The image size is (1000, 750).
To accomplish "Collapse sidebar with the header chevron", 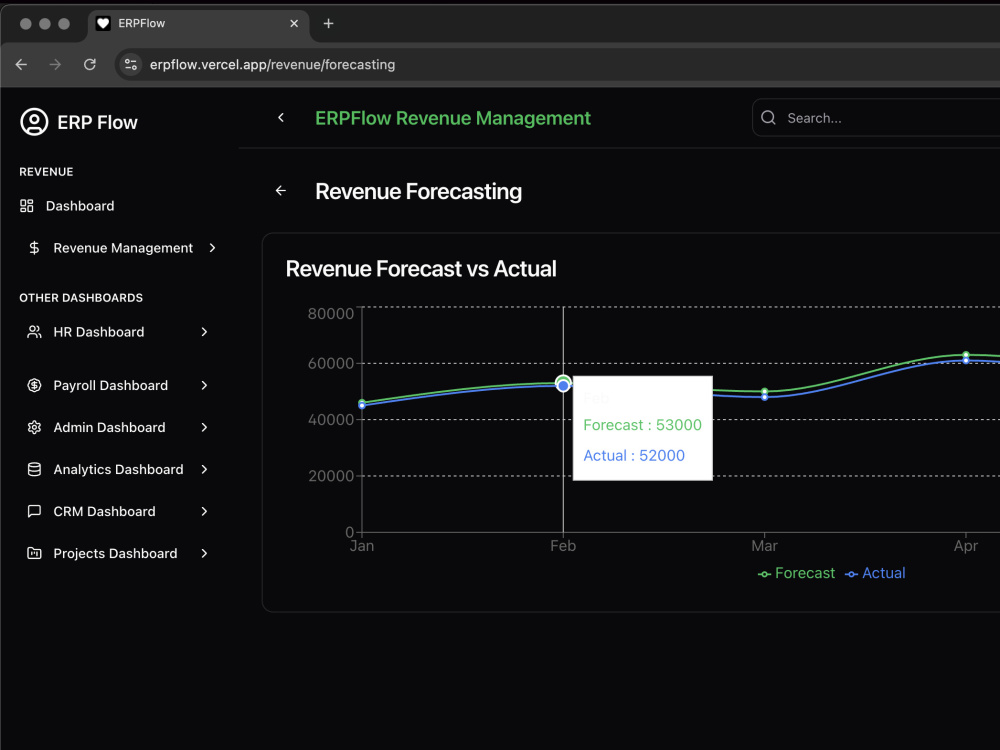I will (281, 117).
